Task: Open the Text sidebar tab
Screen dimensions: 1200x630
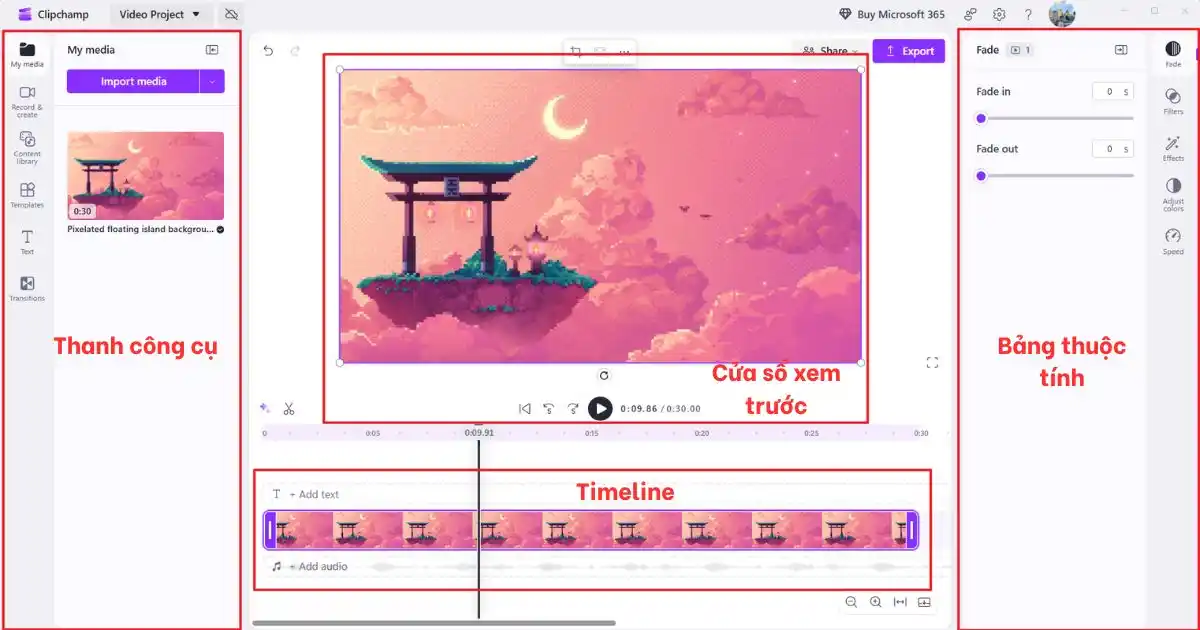Action: 27,242
